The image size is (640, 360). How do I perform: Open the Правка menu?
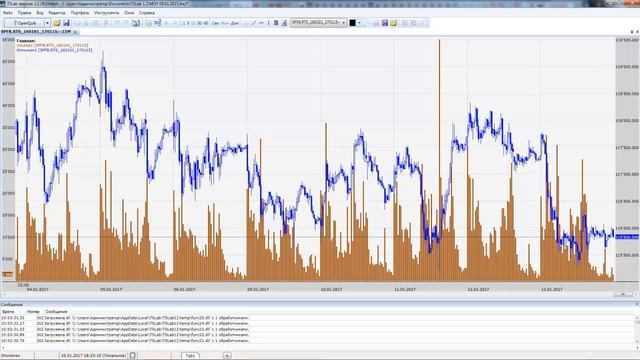24,13
